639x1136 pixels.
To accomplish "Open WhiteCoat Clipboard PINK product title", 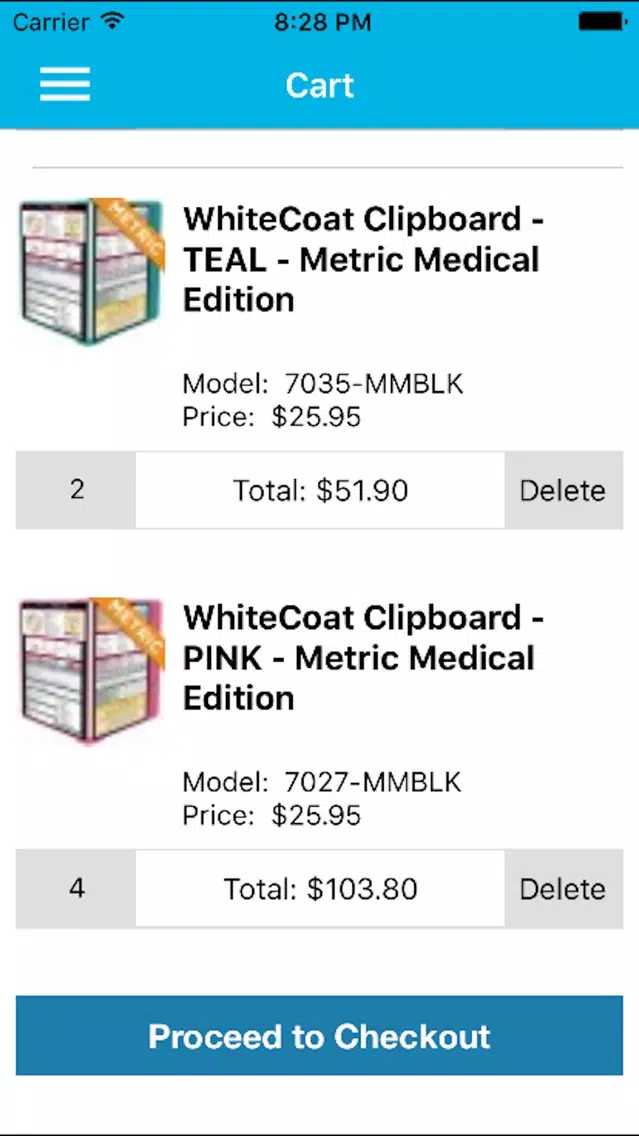I will pyautogui.click(x=361, y=657).
